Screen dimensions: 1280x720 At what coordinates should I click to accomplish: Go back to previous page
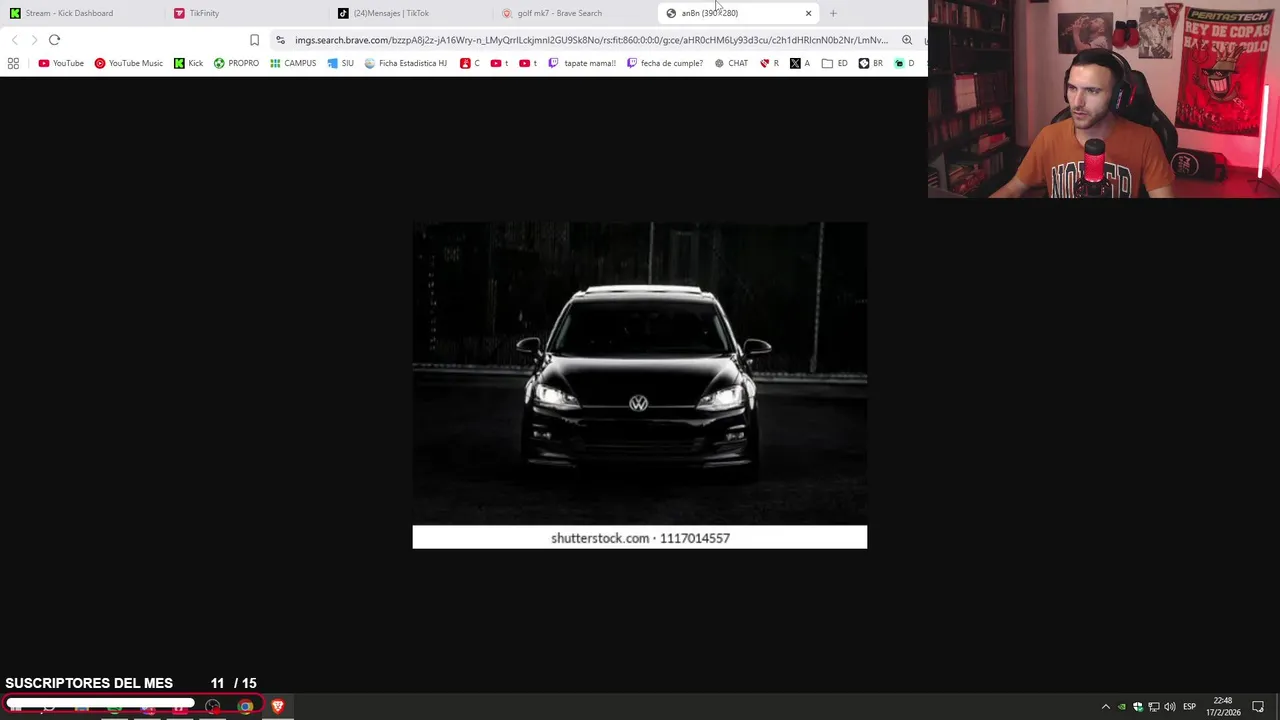14,40
